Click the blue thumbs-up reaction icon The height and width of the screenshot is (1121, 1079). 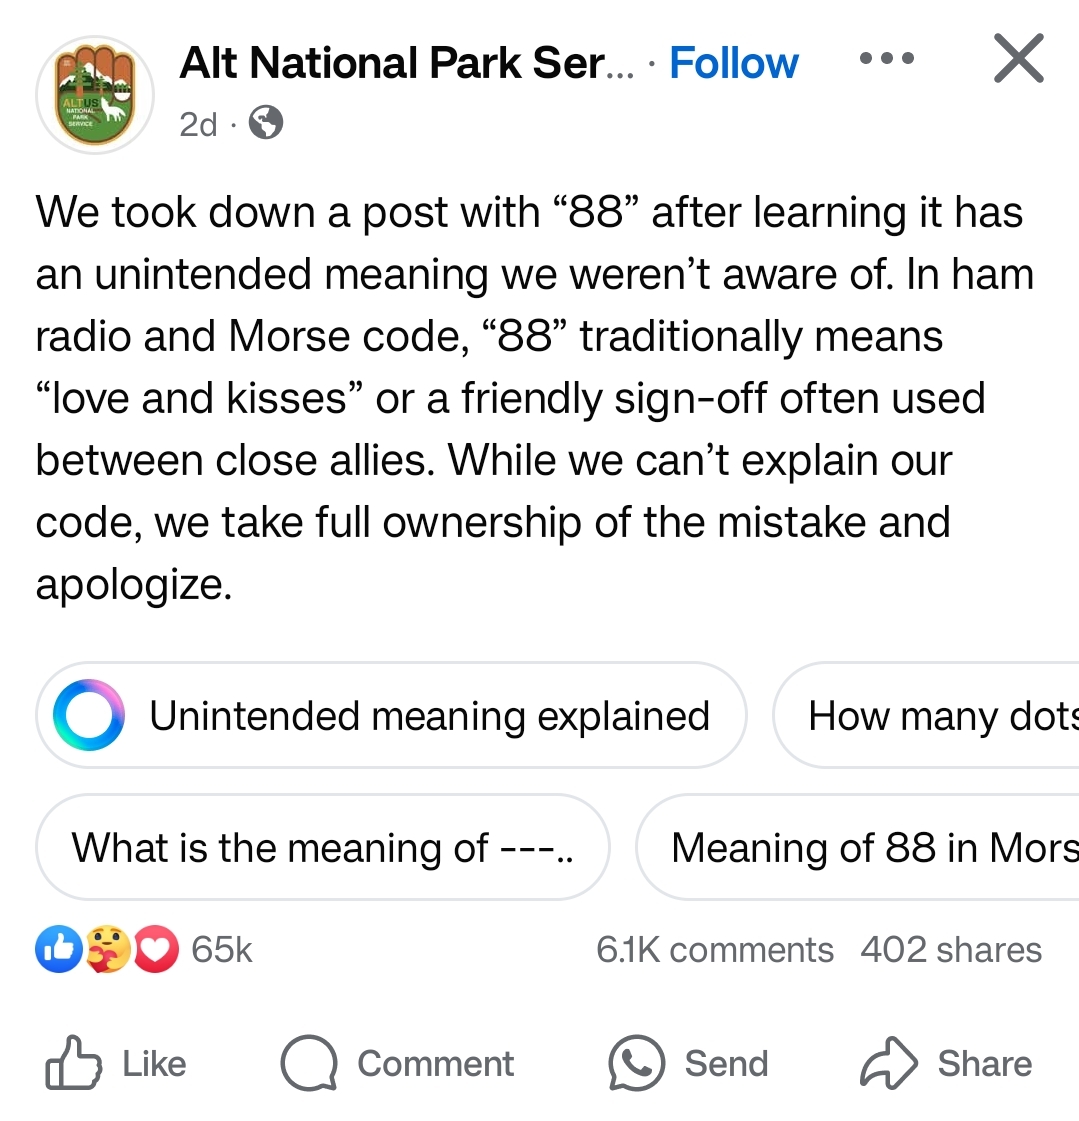tap(59, 949)
